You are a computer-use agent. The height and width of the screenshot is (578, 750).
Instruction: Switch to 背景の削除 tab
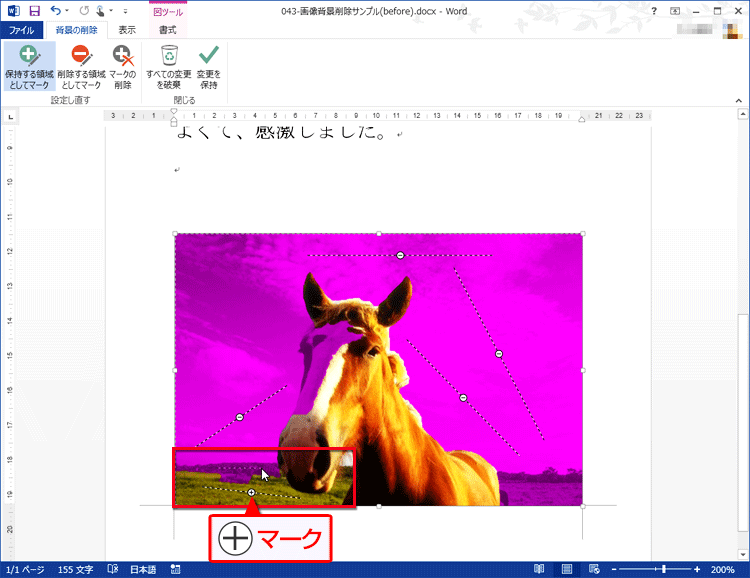[x=77, y=30]
